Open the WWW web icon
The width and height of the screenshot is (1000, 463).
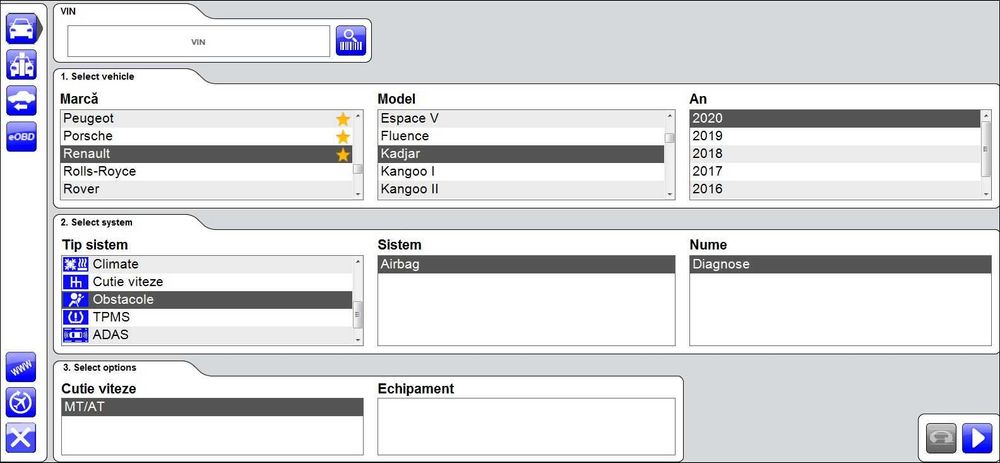(22, 366)
